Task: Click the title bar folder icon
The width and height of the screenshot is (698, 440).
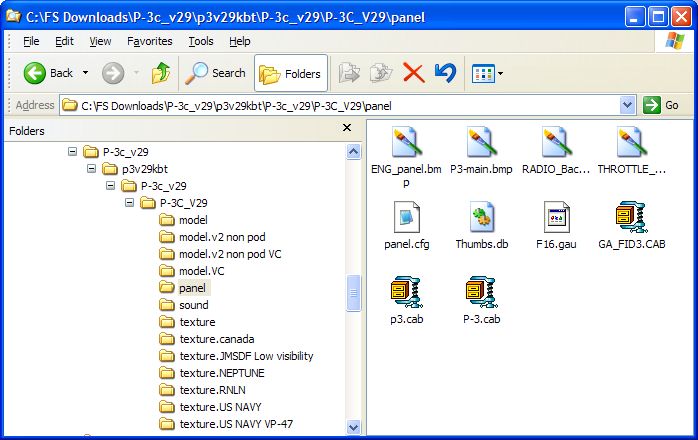Action: point(13,16)
